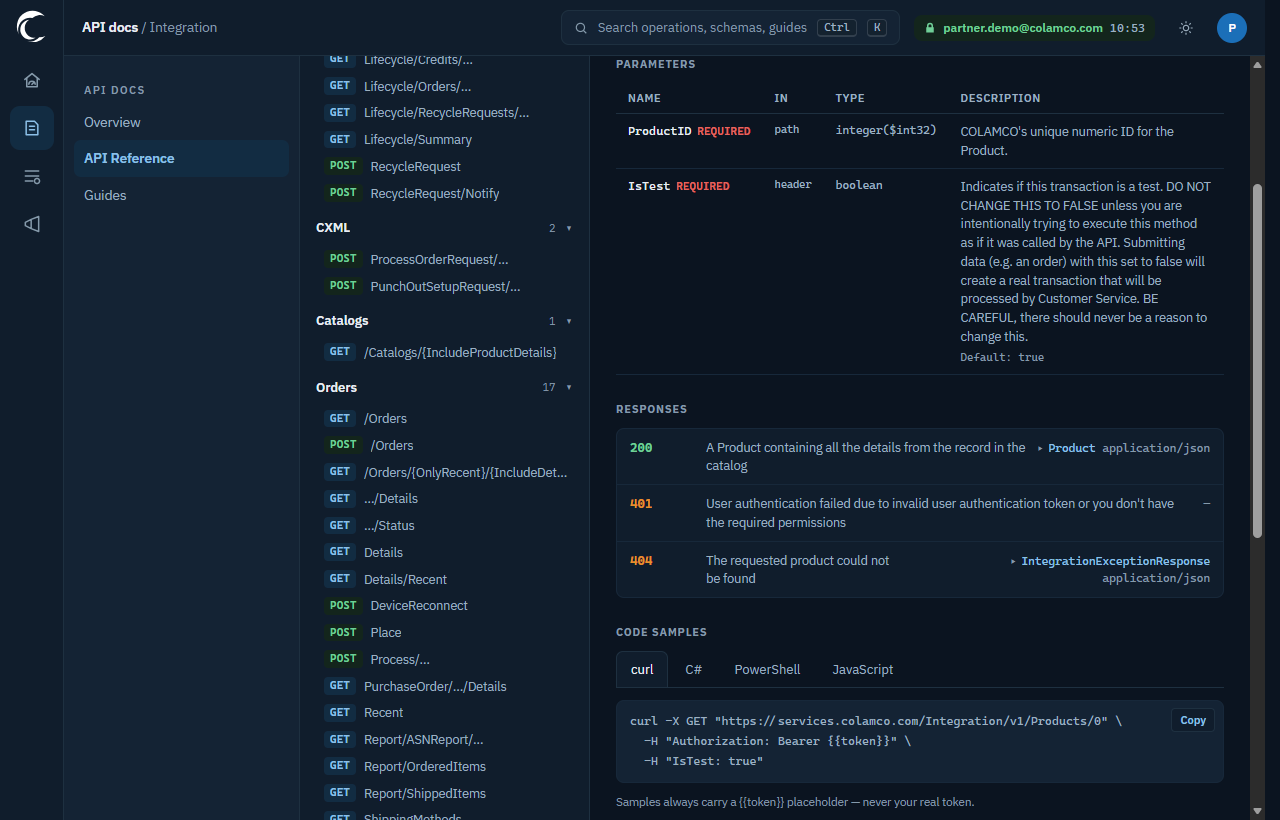This screenshot has height=820, width=1280.
Task: Open POST Place endpoint
Action: coord(445,633)
